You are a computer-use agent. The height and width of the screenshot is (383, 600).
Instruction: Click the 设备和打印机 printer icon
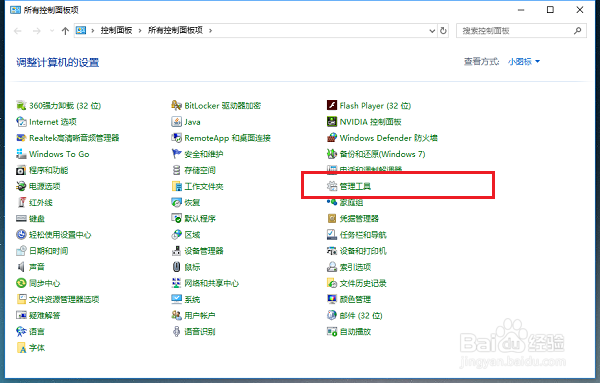pos(332,251)
